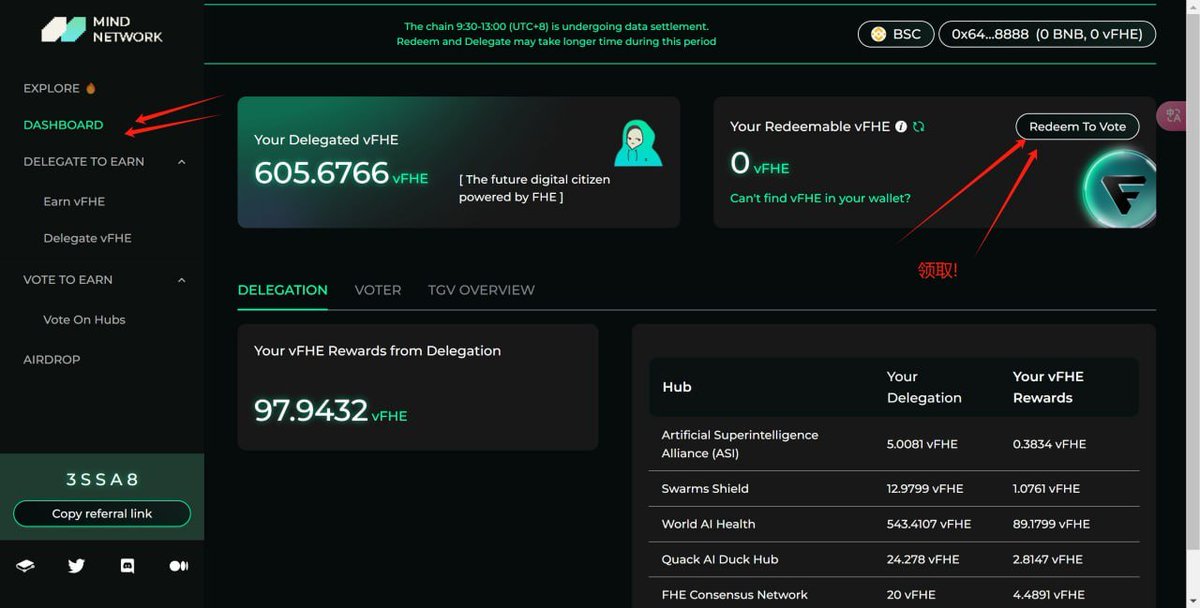Screen dimensions: 1200x608
Task: Switch to the TGV OVERVIEW tab
Action: coord(481,290)
